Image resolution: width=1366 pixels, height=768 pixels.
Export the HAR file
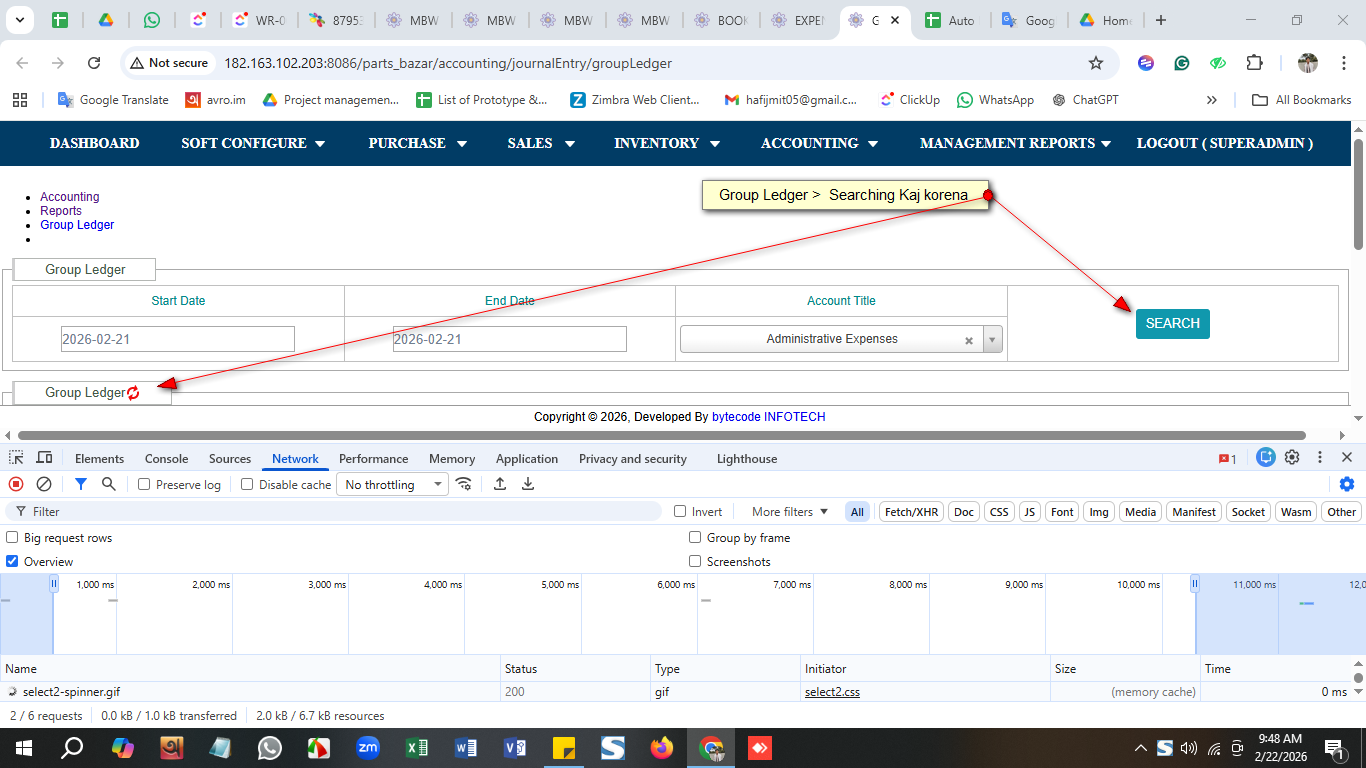[x=528, y=484]
